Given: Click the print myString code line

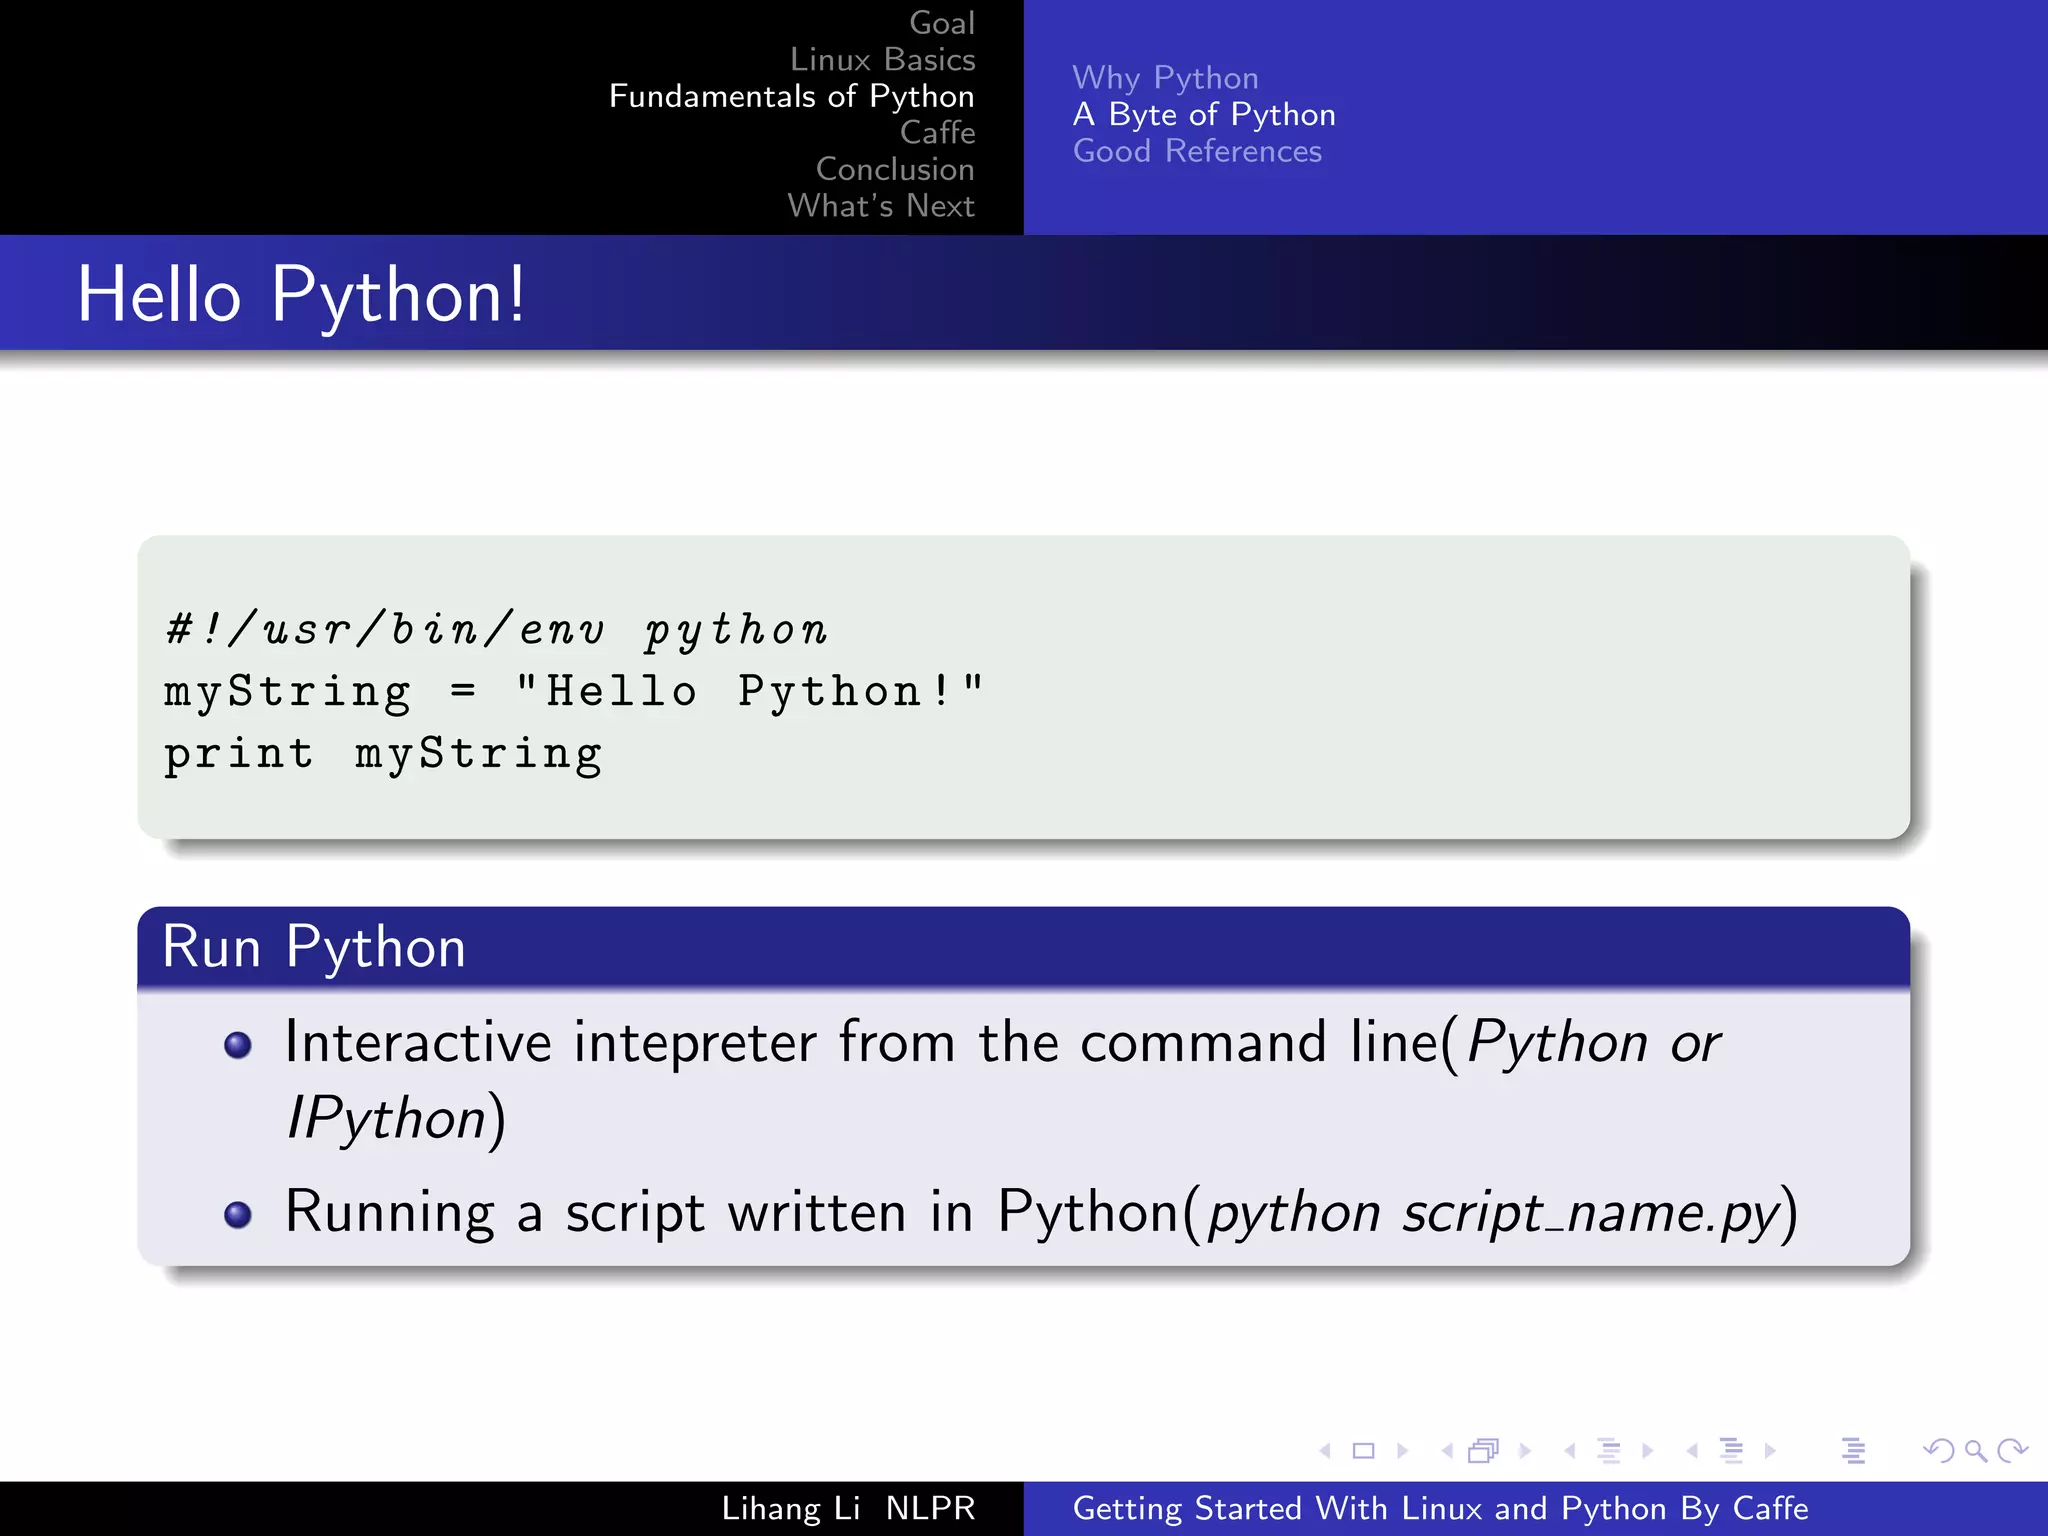Looking at the screenshot, I should [x=384, y=754].
